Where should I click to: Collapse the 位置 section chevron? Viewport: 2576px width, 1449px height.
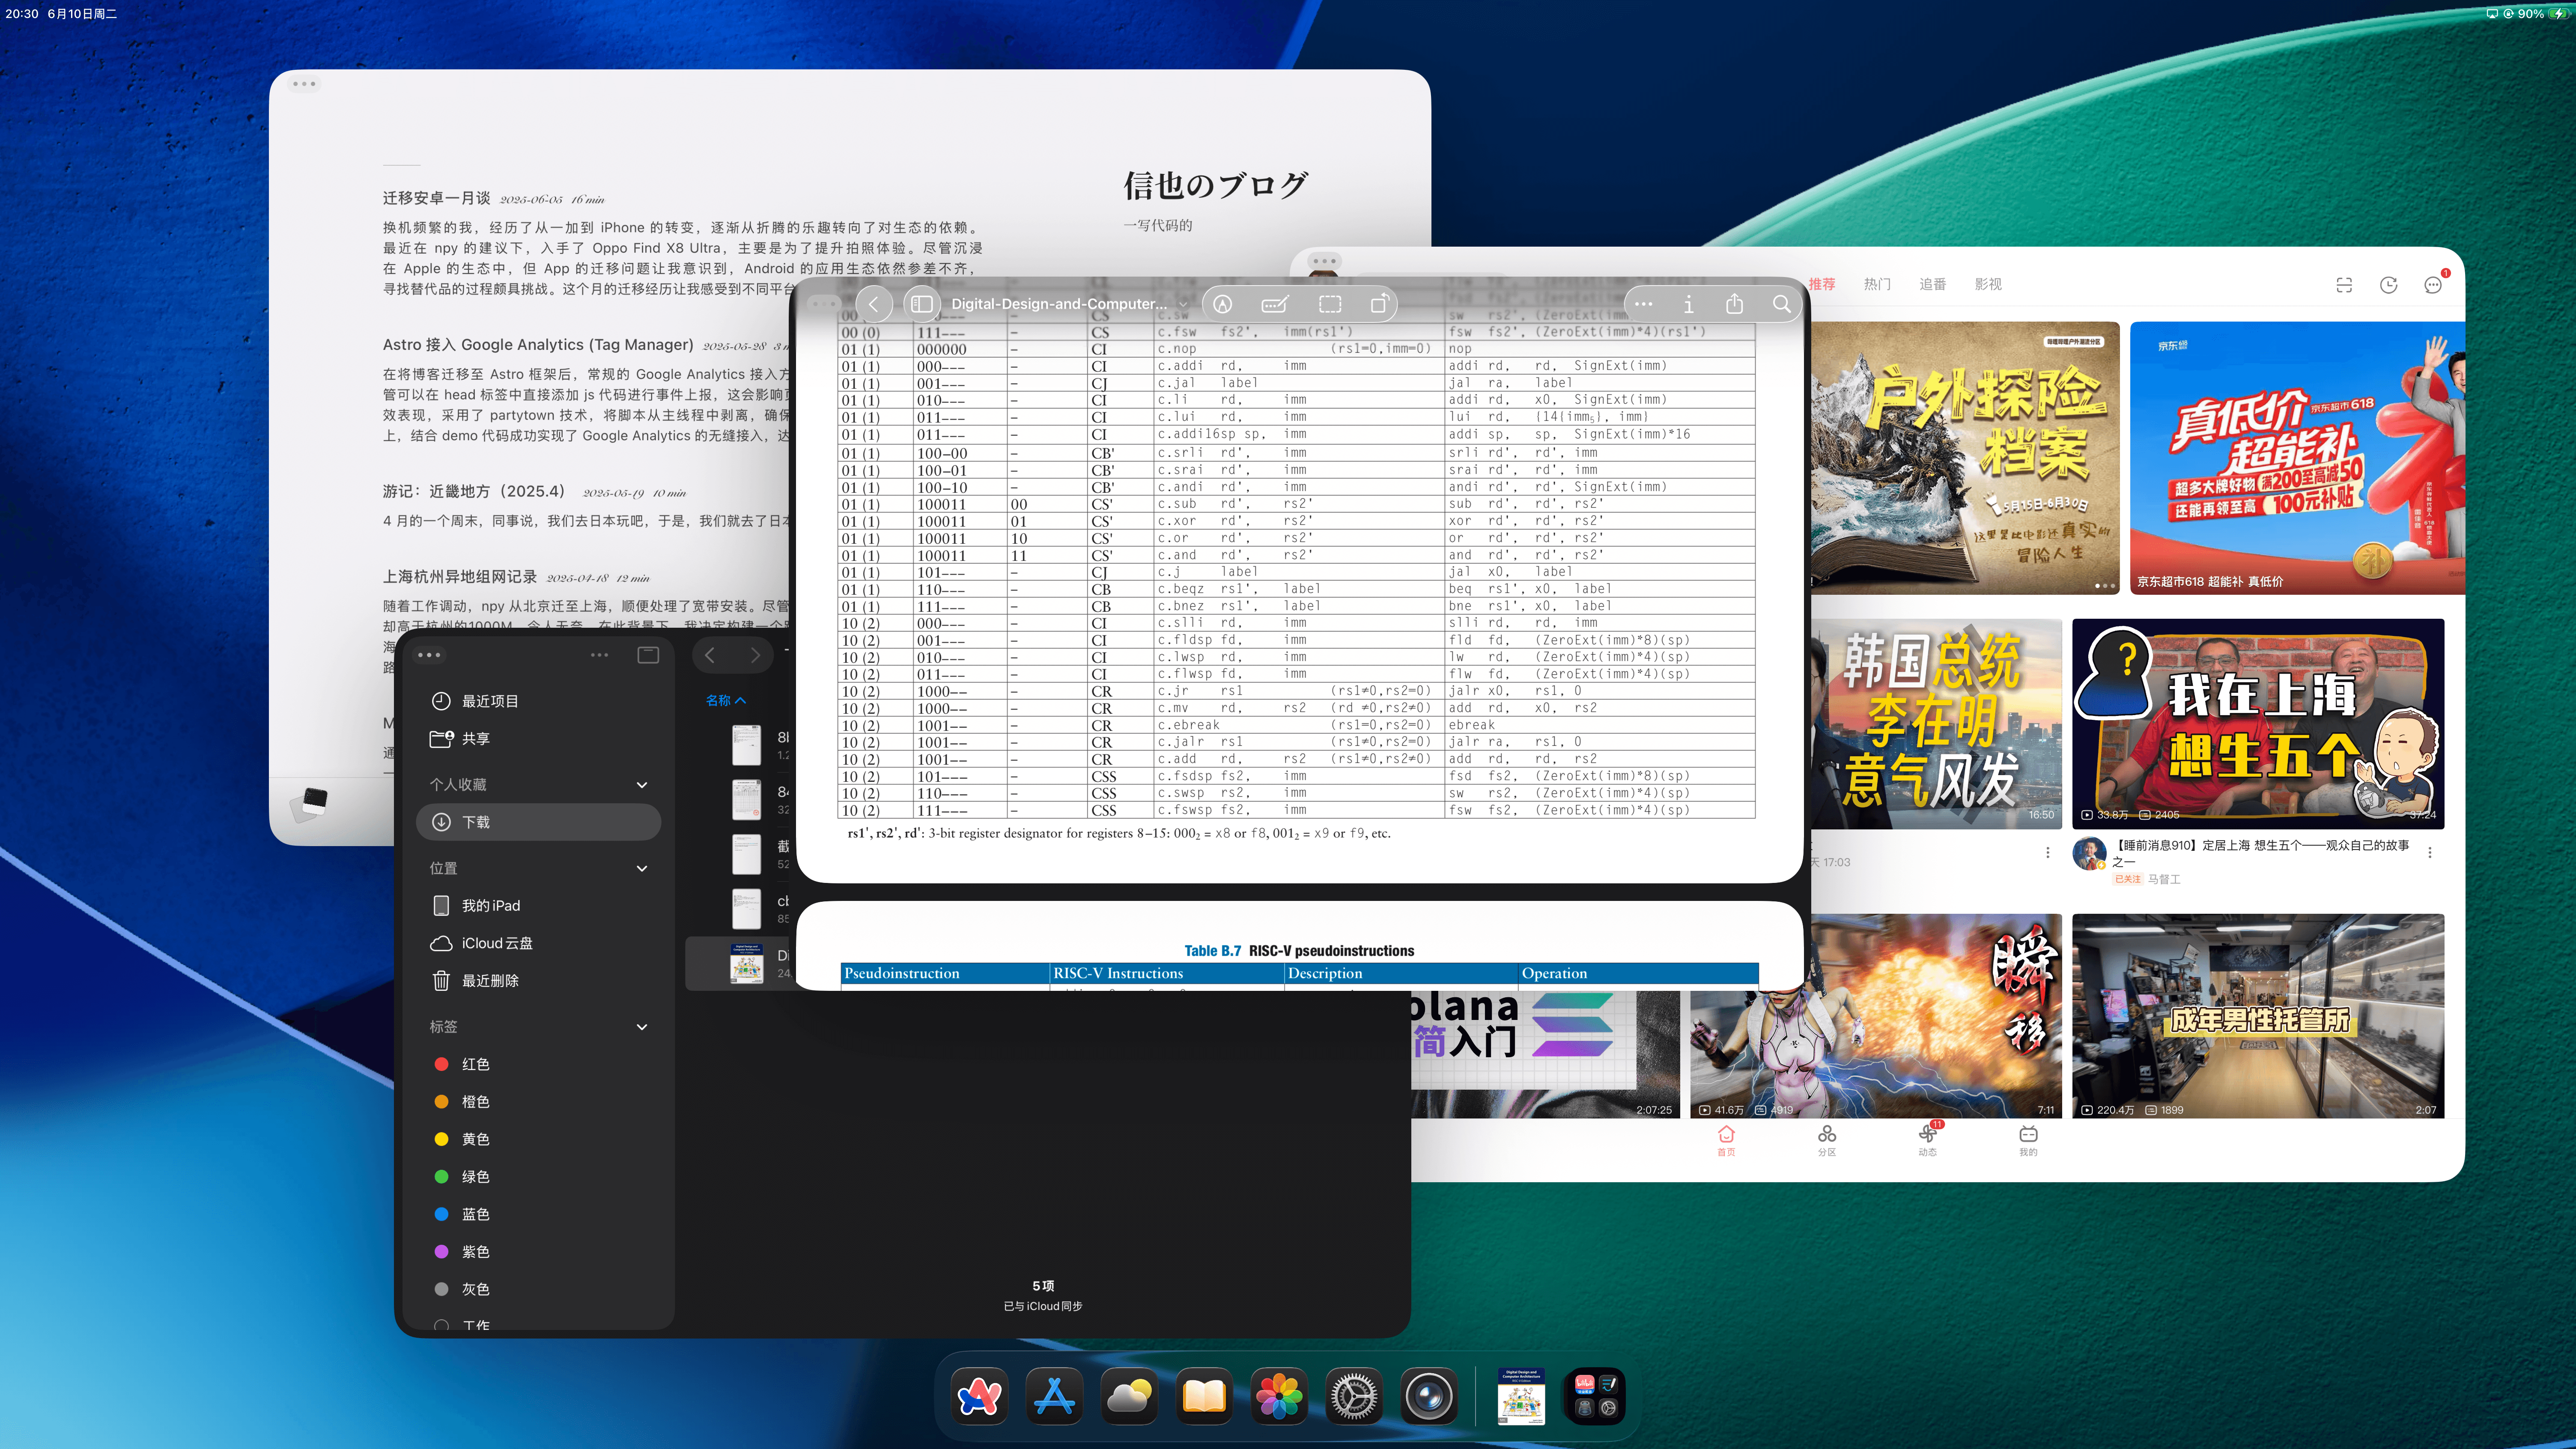tap(641, 868)
